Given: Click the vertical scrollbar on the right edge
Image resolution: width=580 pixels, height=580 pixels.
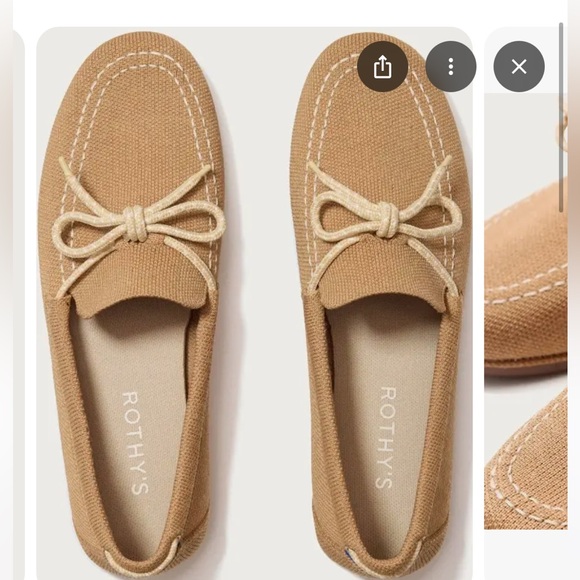Looking at the screenshot, I should 561,117.
